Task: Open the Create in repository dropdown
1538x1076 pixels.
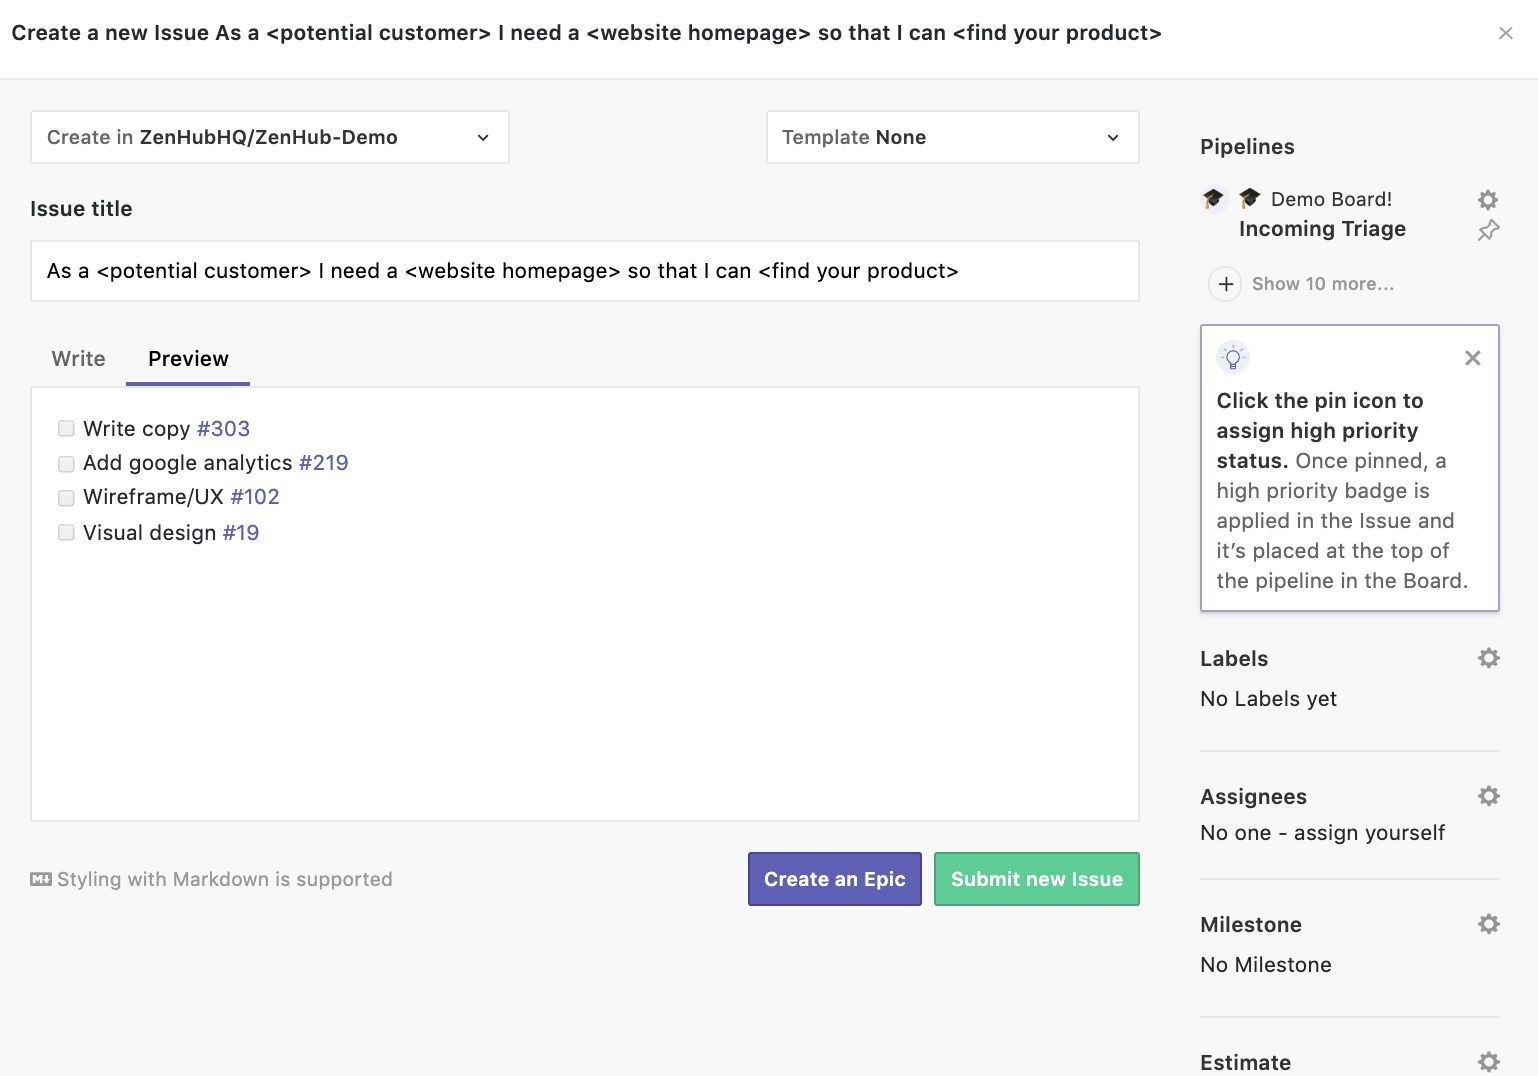Action: coord(270,137)
